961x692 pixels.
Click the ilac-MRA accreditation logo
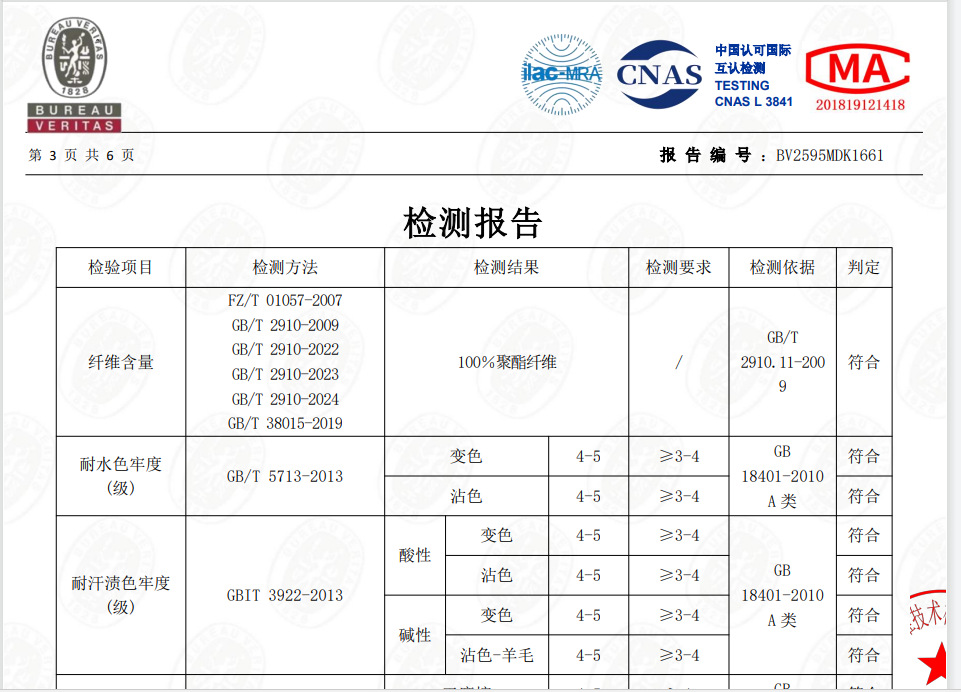[x=561, y=74]
